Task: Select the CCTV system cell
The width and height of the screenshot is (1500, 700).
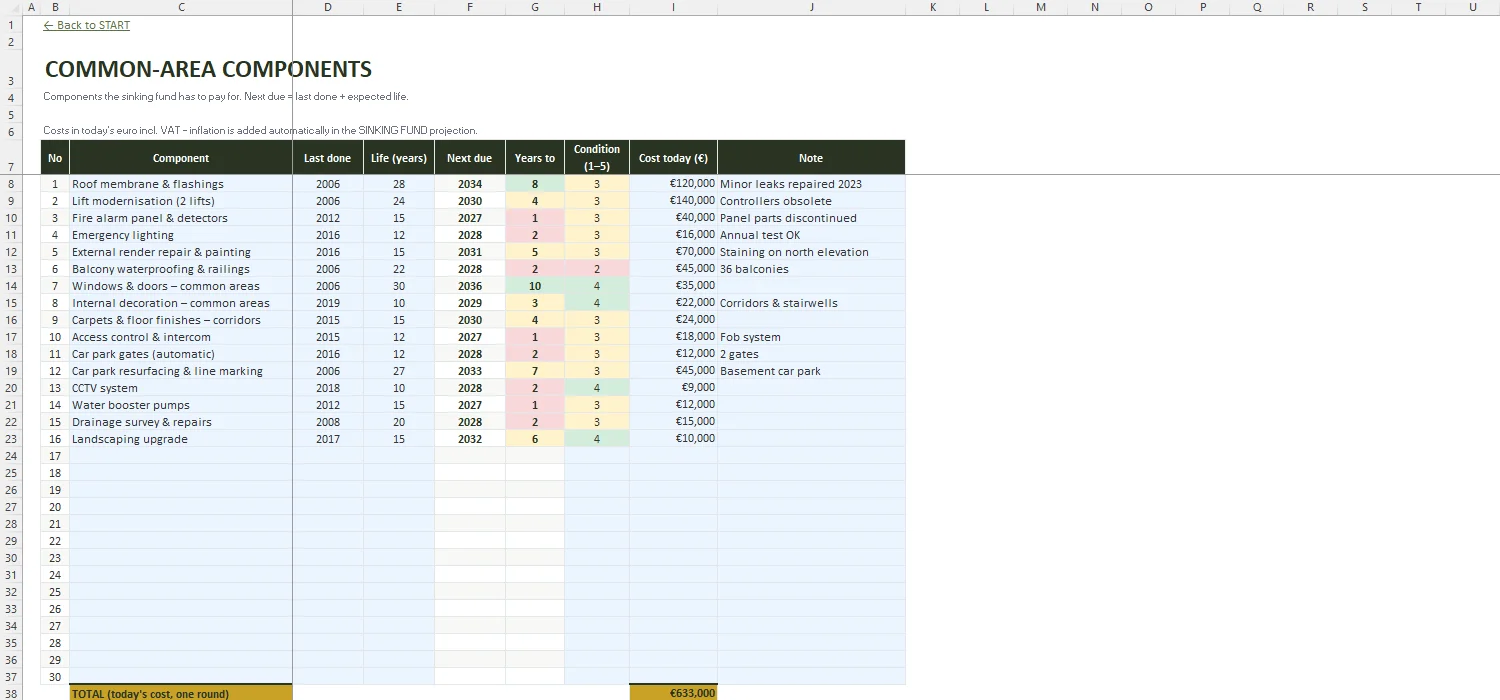Action: 181,388
